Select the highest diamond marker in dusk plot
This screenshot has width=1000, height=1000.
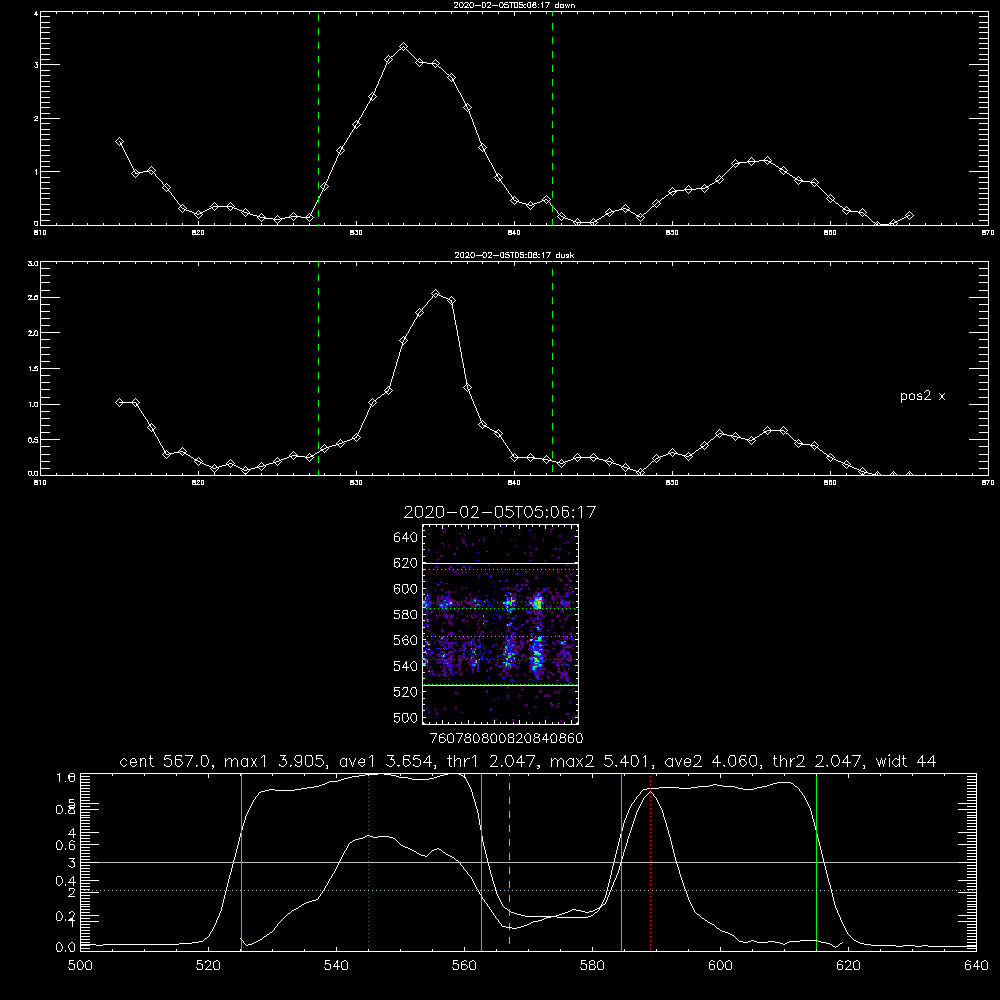coord(436,294)
